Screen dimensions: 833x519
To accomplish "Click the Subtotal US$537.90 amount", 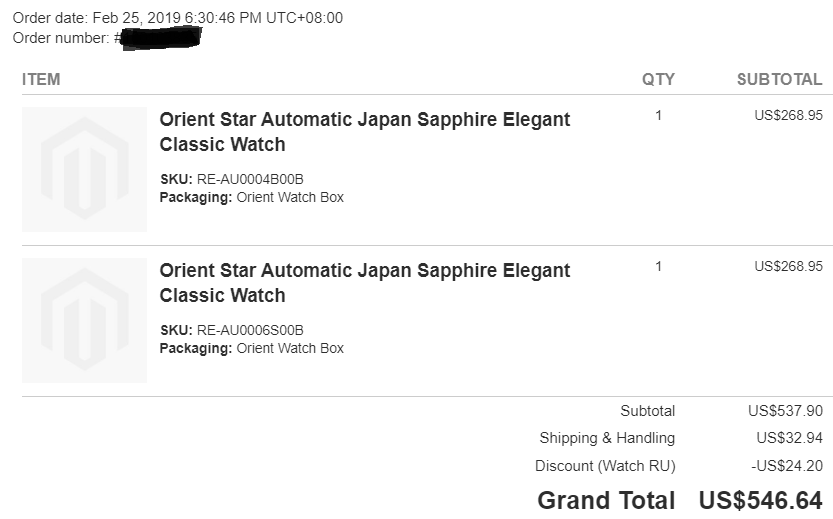I will (785, 411).
